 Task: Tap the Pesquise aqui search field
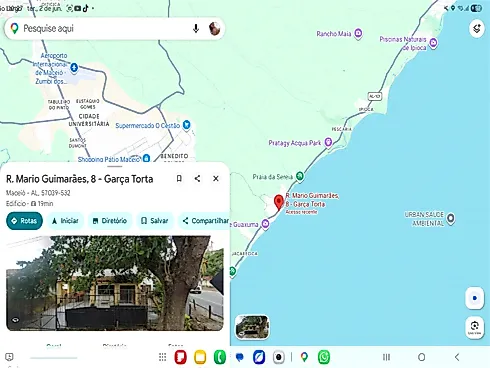pos(115,29)
